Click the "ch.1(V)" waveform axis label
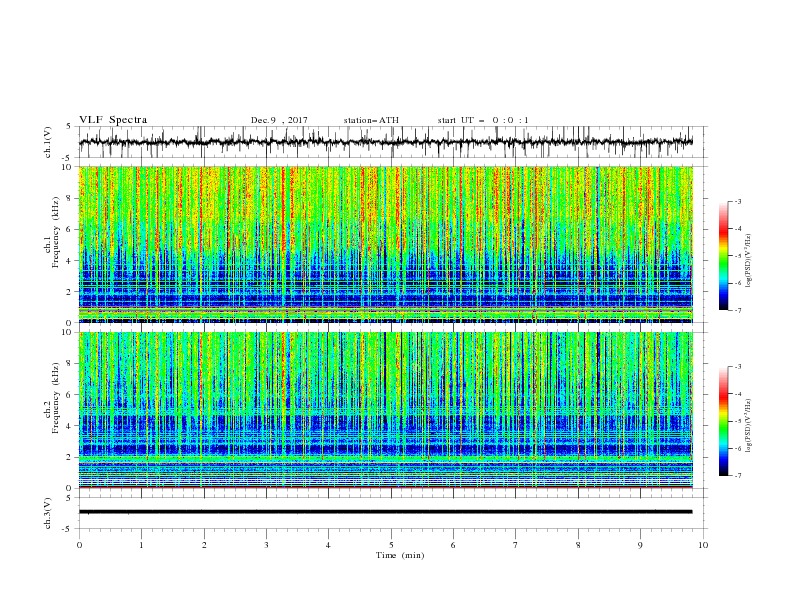This screenshot has width=792, height=612. pos(48,142)
